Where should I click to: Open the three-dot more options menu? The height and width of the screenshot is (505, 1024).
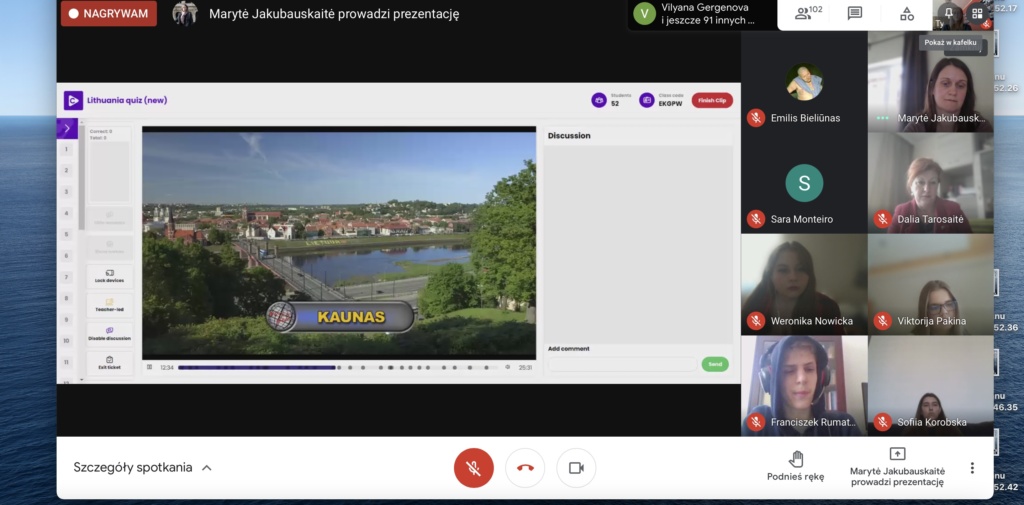click(x=972, y=468)
